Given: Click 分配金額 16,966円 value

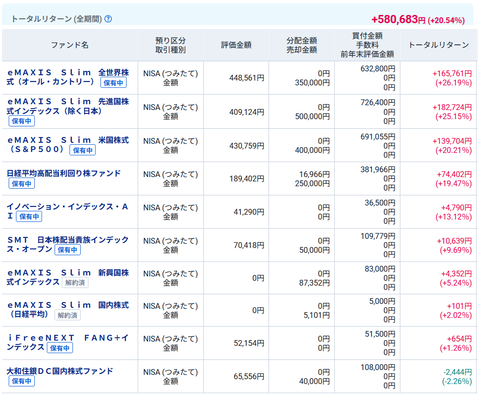Looking at the screenshot, I should coord(315,174).
